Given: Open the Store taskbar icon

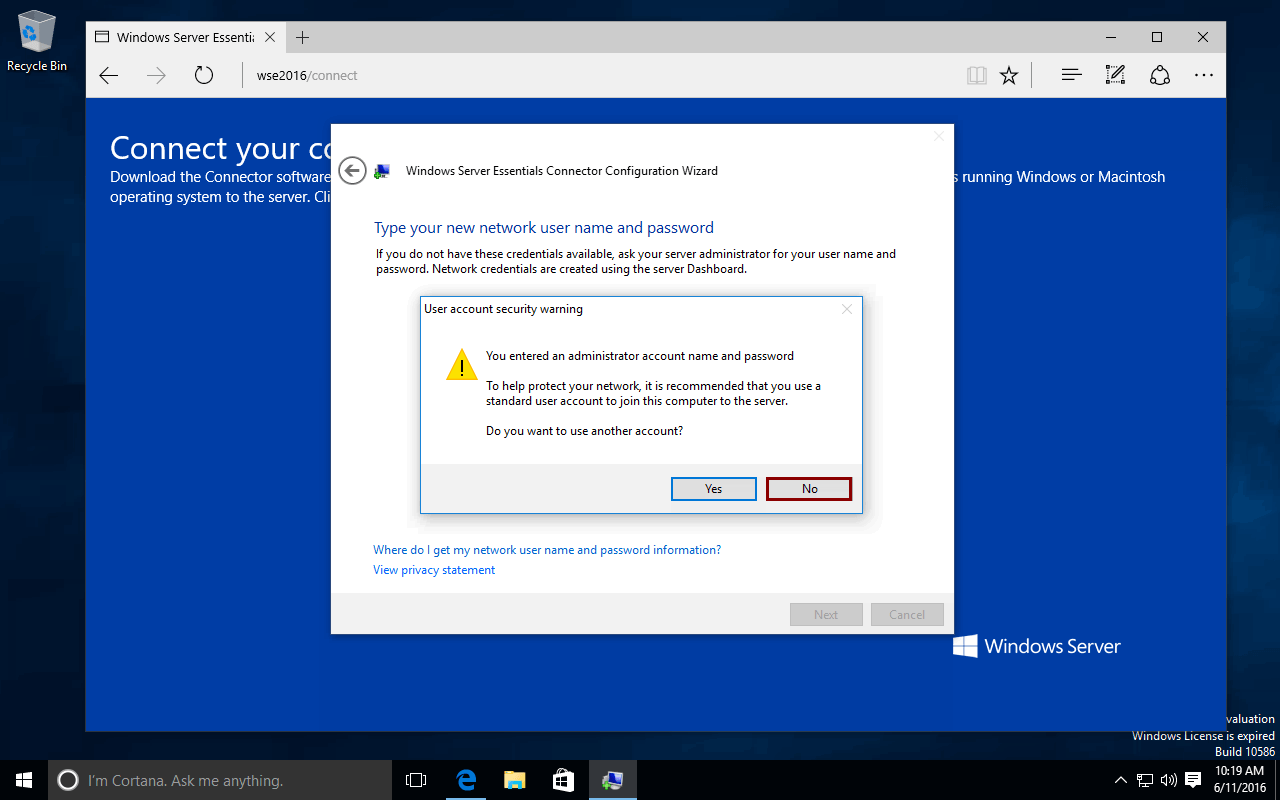Looking at the screenshot, I should tap(563, 780).
